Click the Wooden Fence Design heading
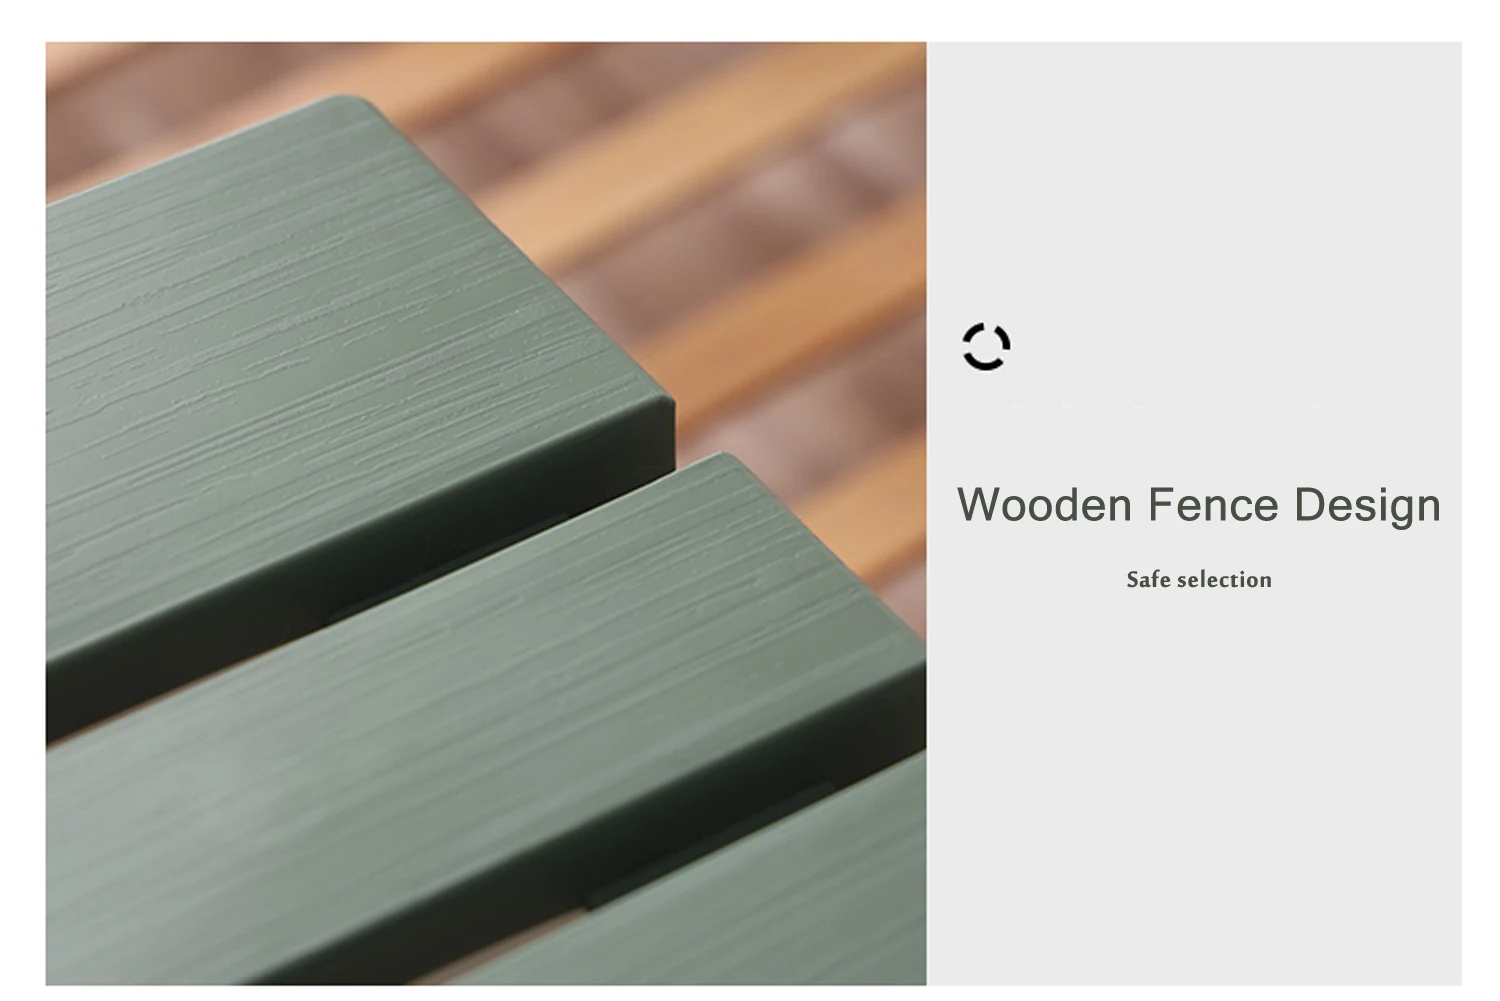Viewport: 1500px width, 1001px height. (1199, 505)
